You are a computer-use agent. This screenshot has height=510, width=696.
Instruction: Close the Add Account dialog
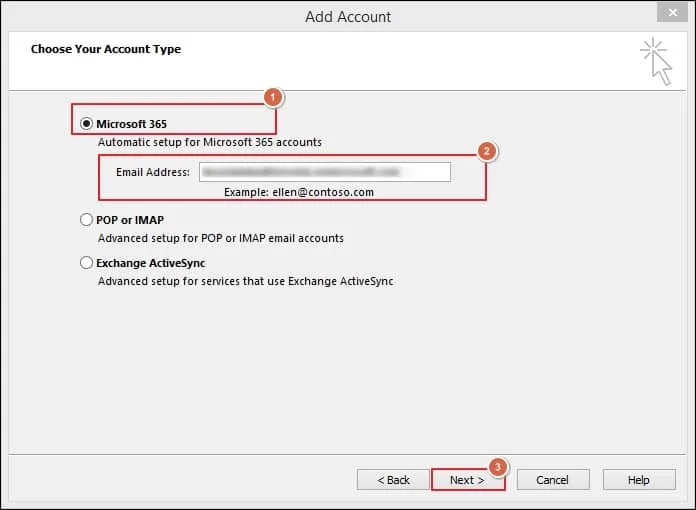(672, 12)
